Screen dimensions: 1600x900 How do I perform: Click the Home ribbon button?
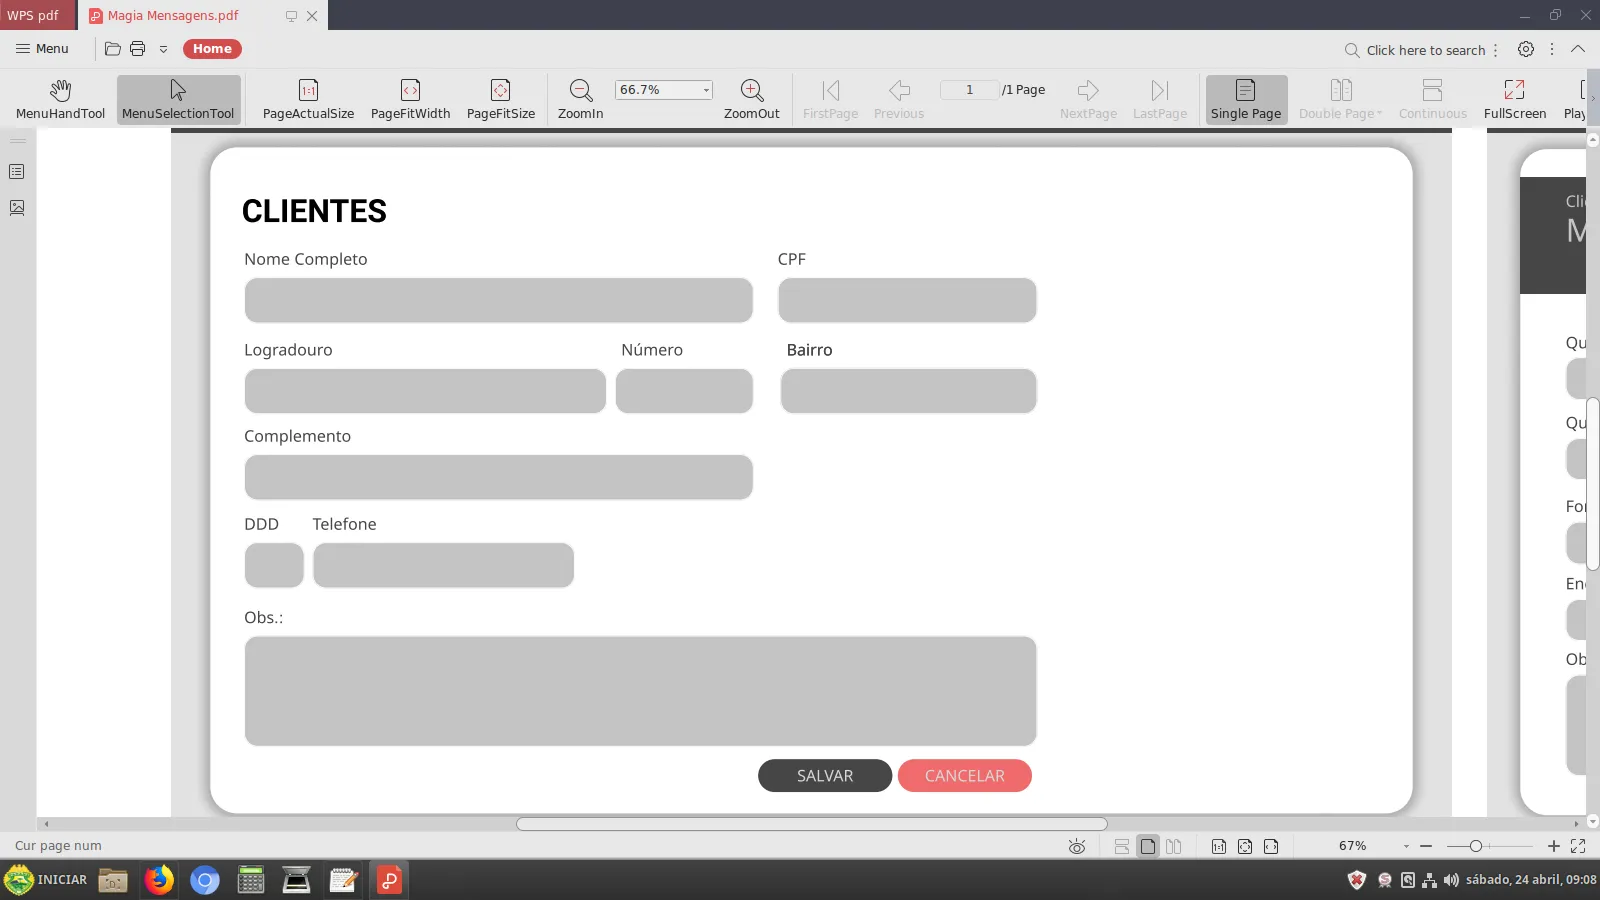212,49
